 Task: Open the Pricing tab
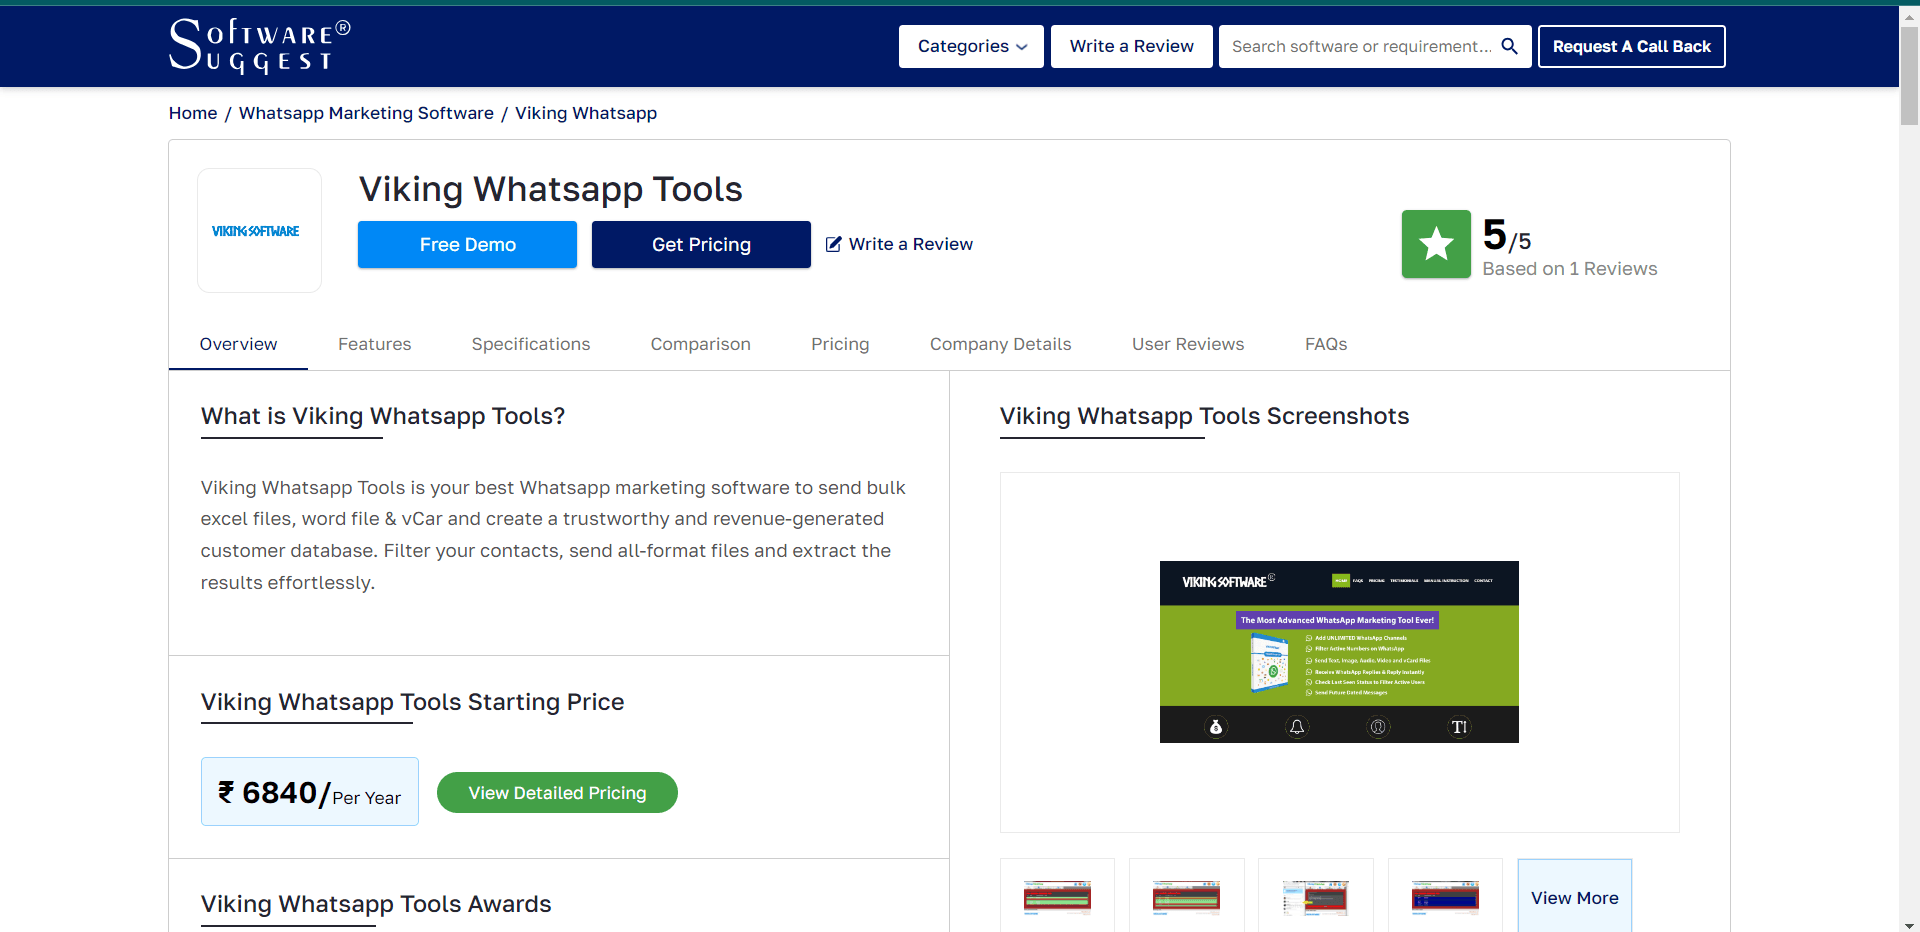840,344
